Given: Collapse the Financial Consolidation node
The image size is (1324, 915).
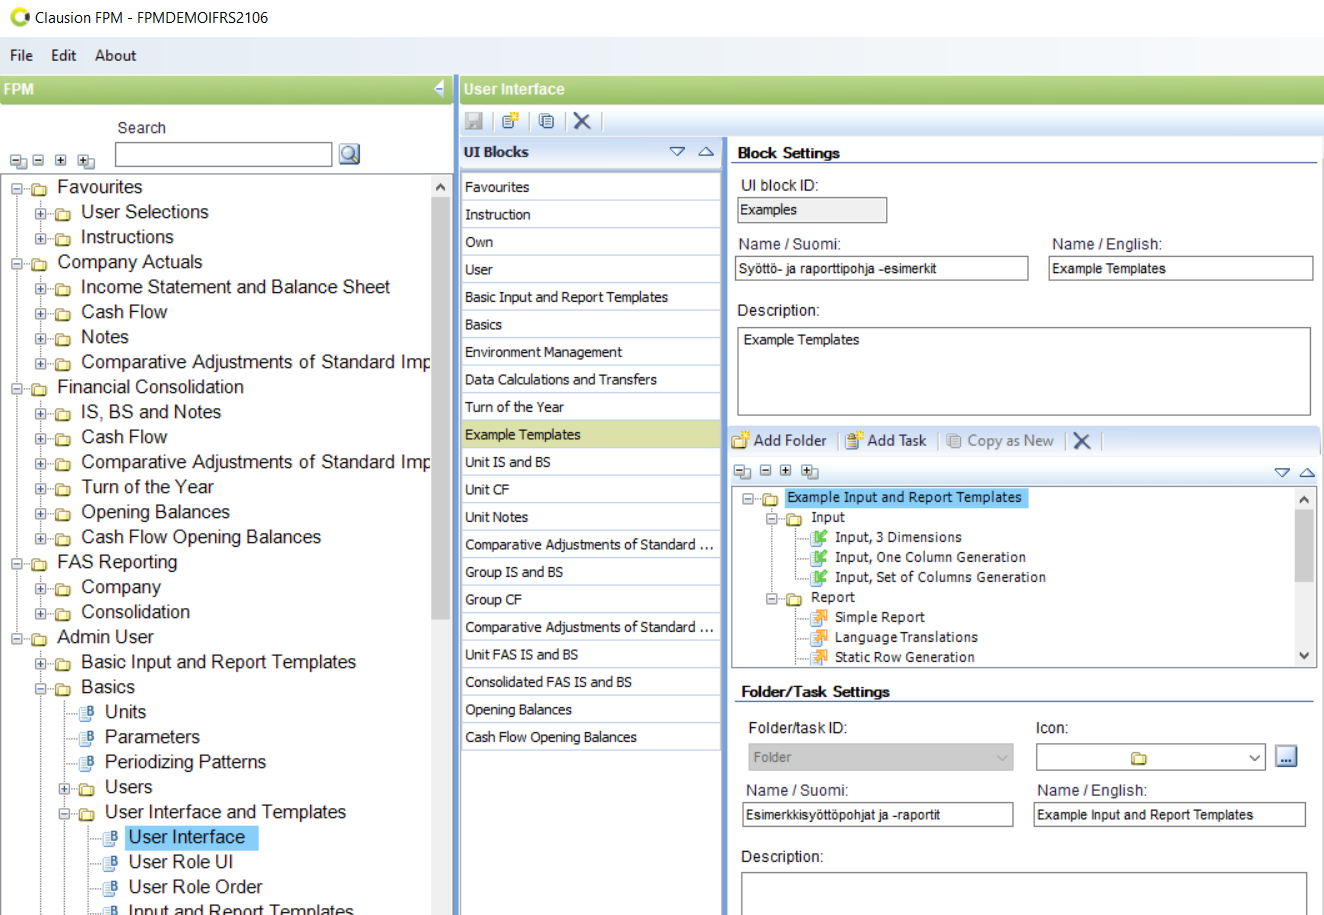Looking at the screenshot, I should (17, 388).
